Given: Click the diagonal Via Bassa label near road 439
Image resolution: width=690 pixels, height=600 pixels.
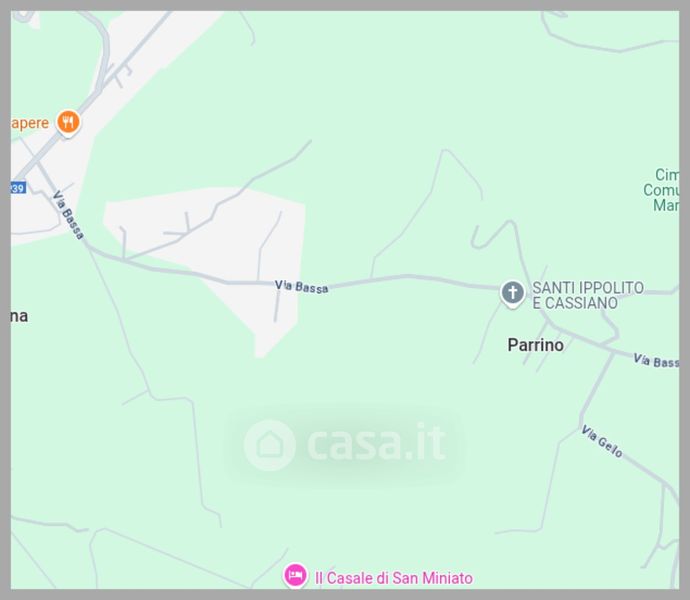Looking at the screenshot, I should tap(68, 215).
